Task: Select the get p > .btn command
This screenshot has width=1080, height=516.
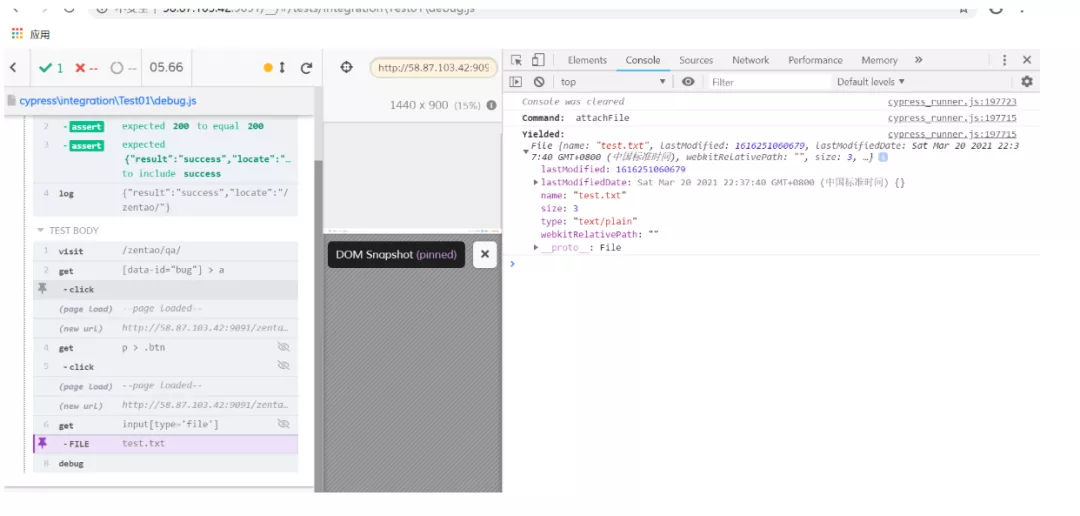Action: pyautogui.click(x=165, y=348)
